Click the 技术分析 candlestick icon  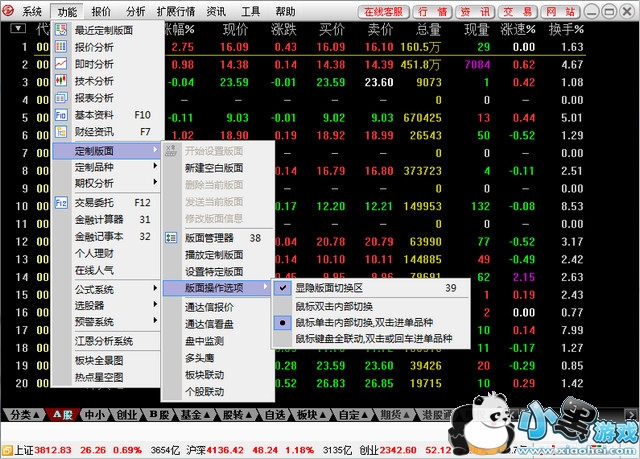[61, 80]
